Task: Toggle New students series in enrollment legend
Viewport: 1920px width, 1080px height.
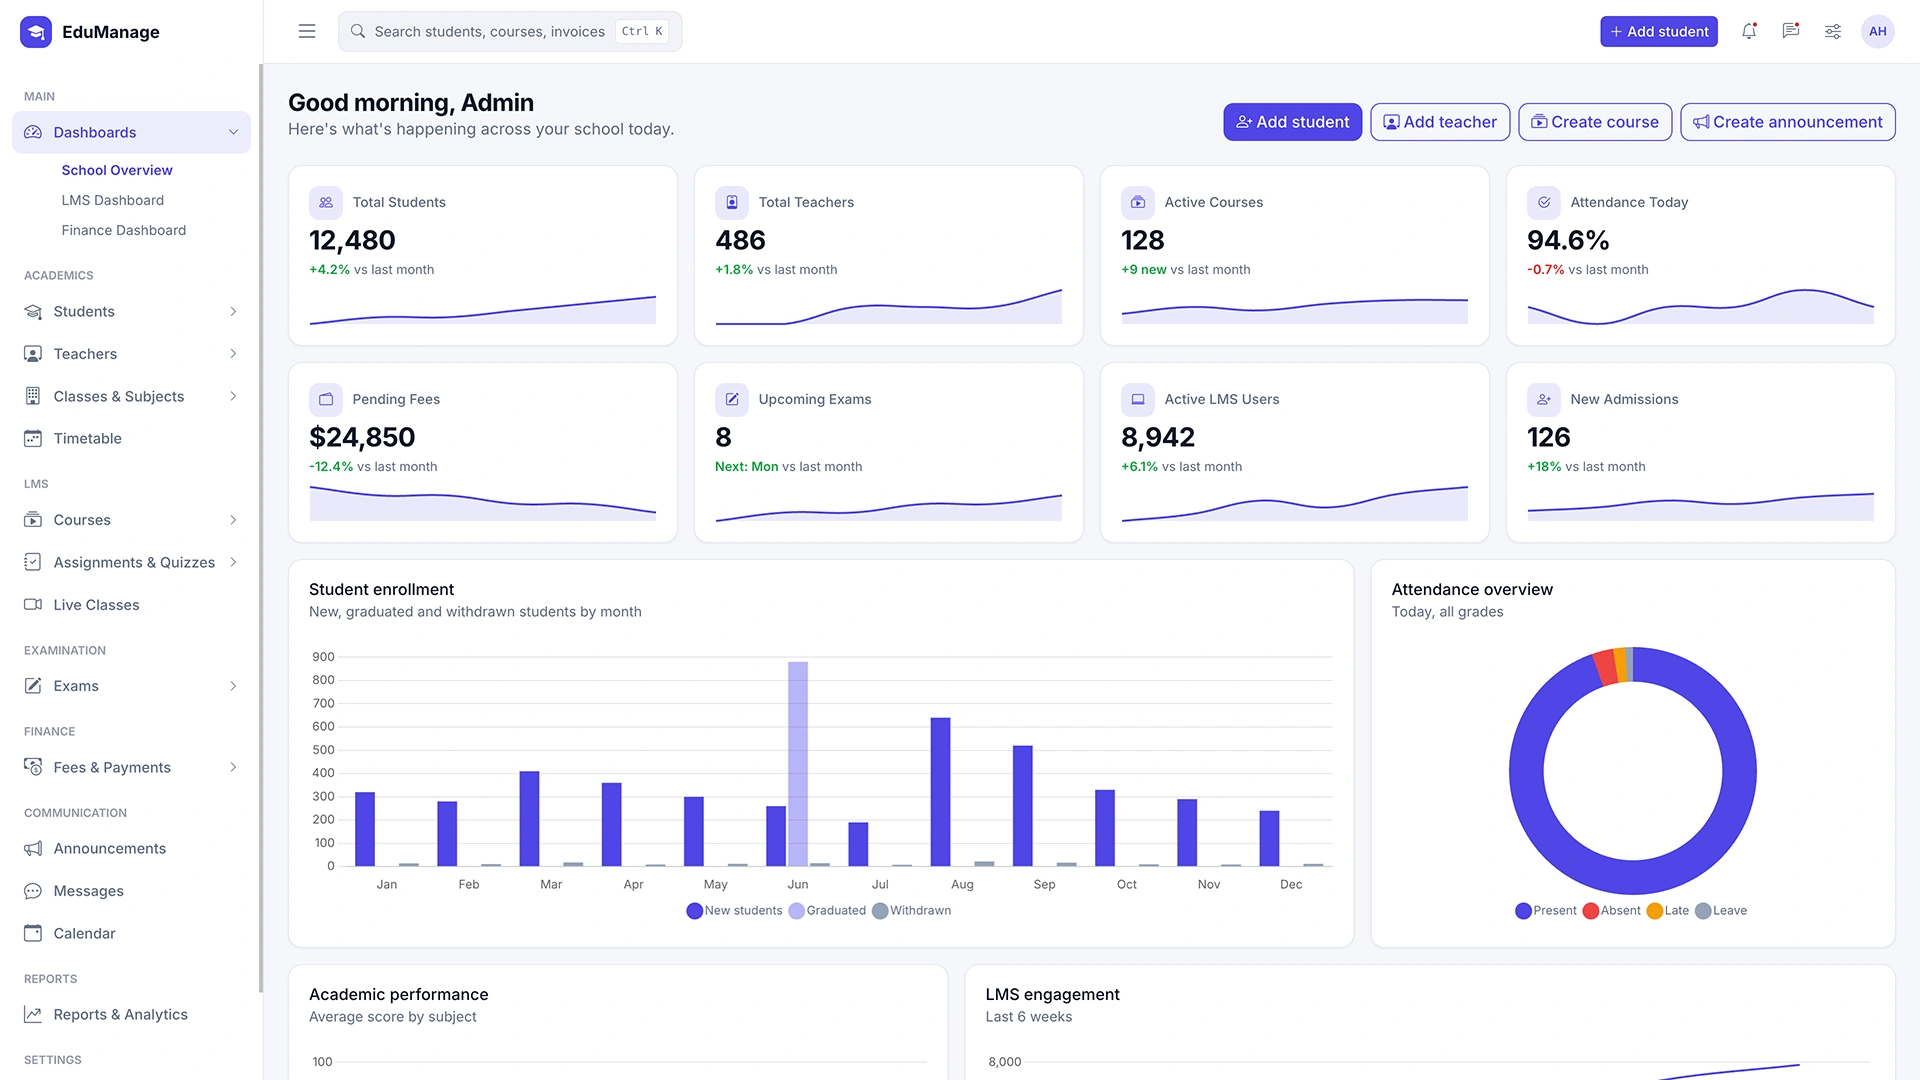Action: click(734, 911)
